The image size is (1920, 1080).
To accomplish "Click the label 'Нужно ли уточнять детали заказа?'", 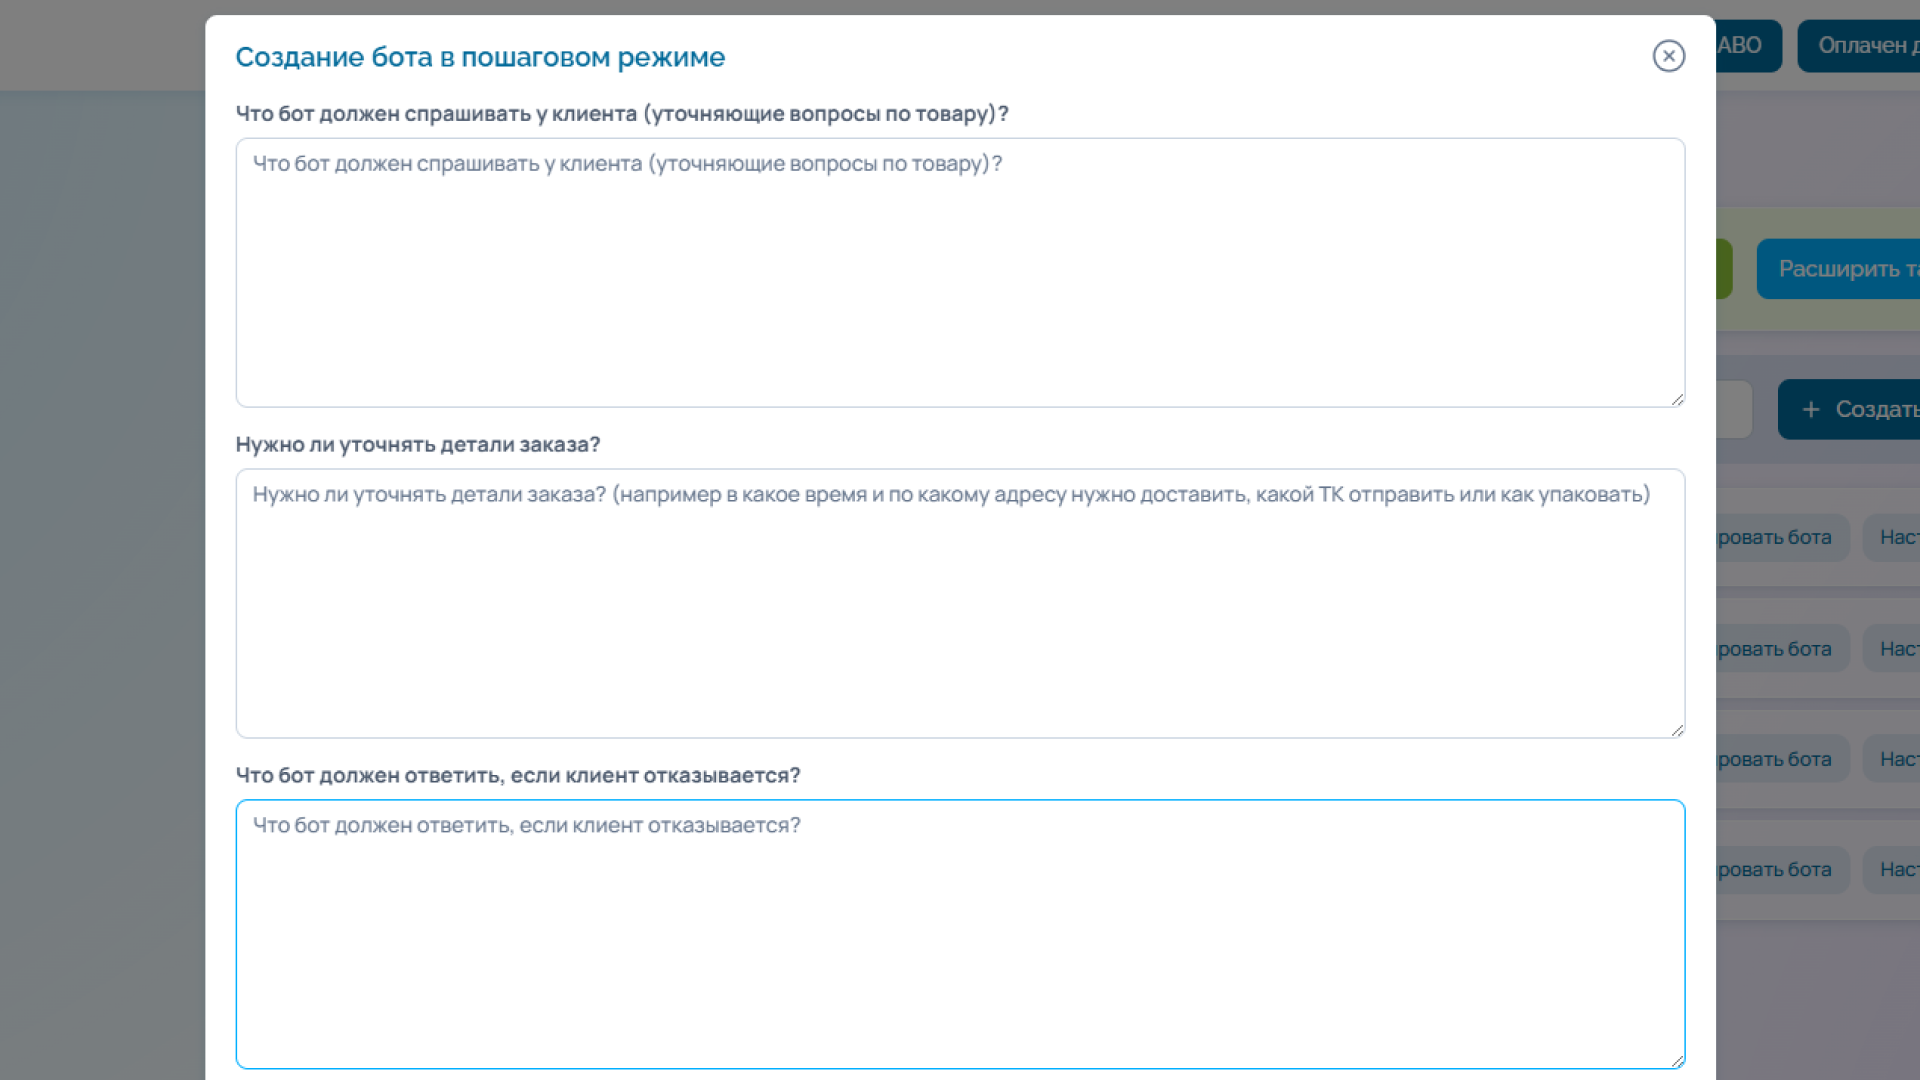I will tap(418, 444).
